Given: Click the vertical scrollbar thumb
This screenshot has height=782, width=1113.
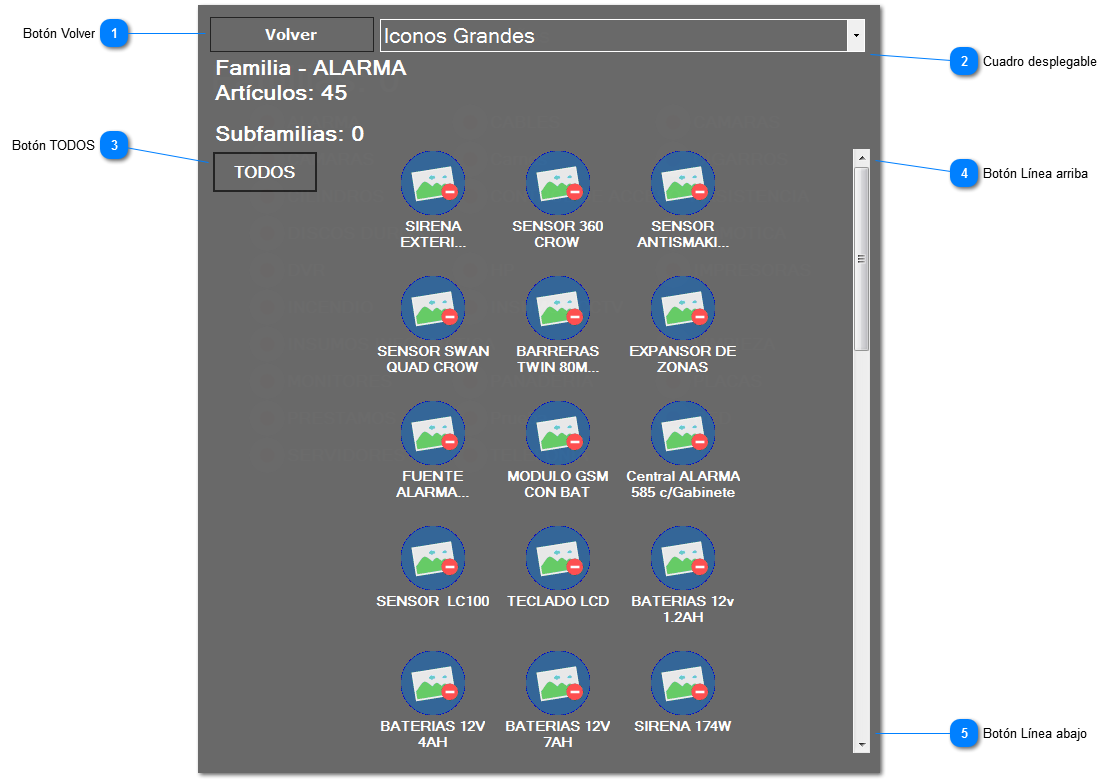Looking at the screenshot, I should 861,258.
